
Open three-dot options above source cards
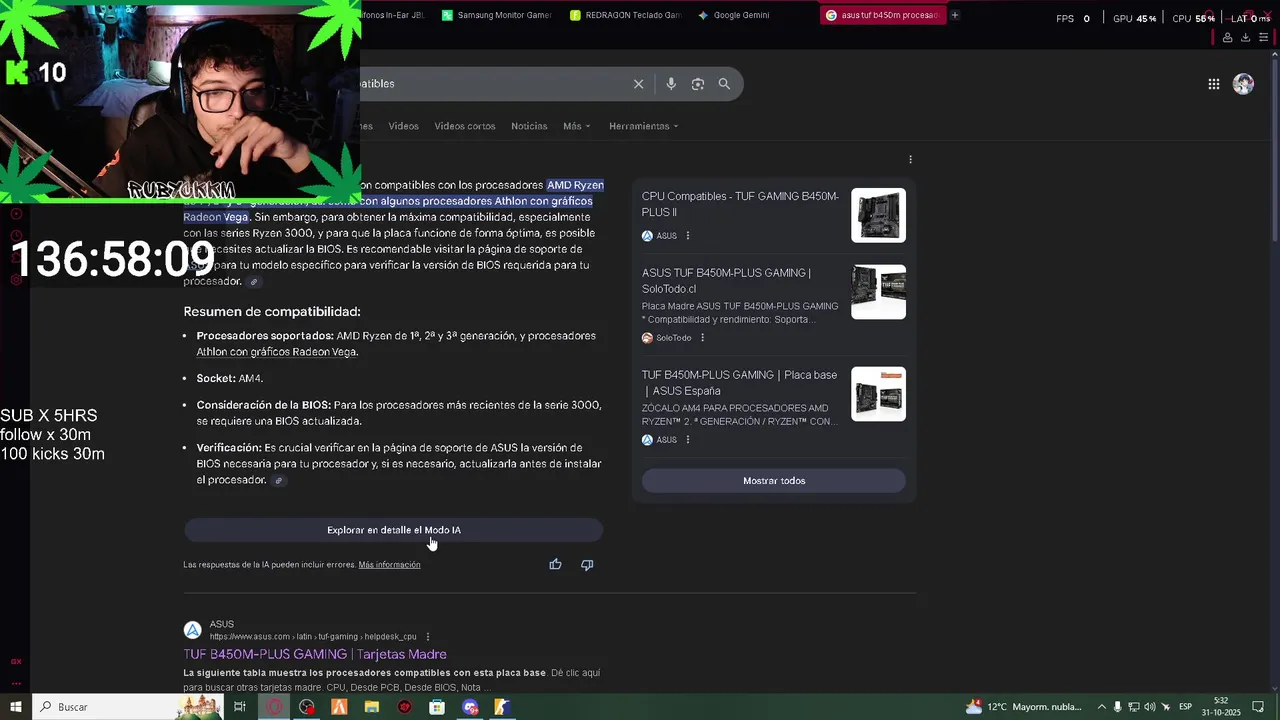click(x=910, y=159)
